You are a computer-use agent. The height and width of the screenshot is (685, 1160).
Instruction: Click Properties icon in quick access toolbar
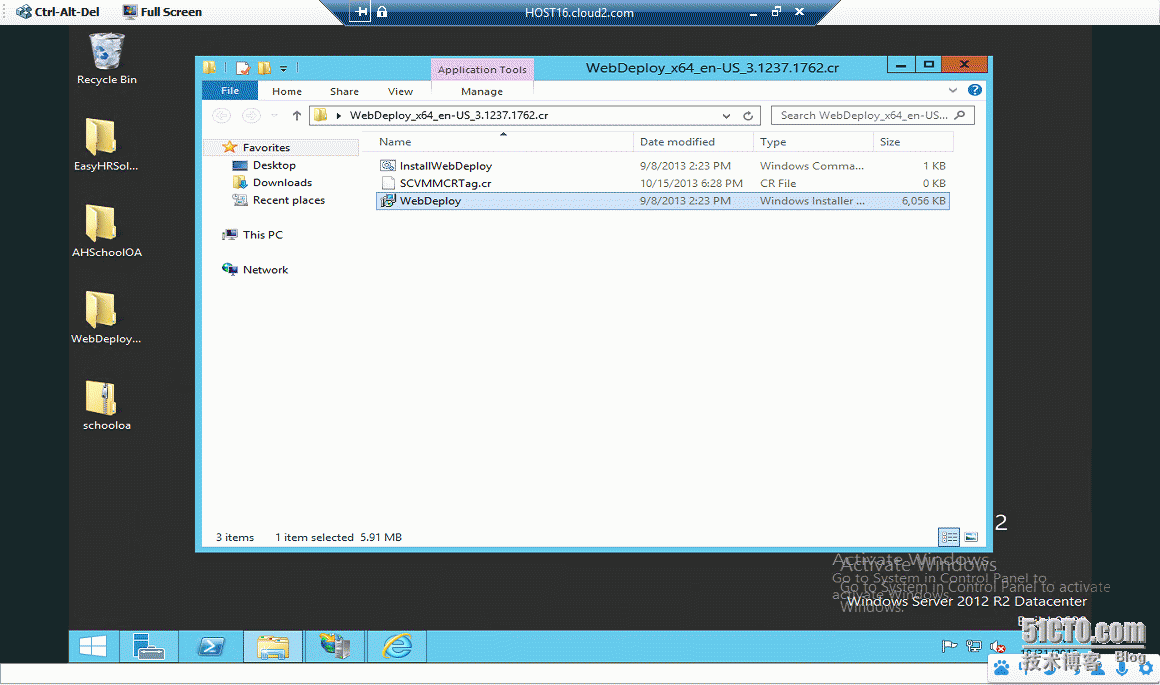(243, 68)
